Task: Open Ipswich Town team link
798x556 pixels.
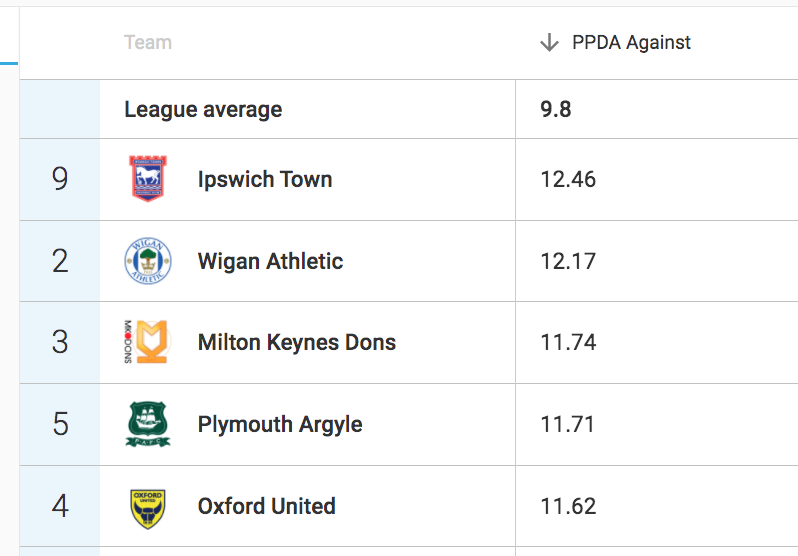Action: coord(265,180)
